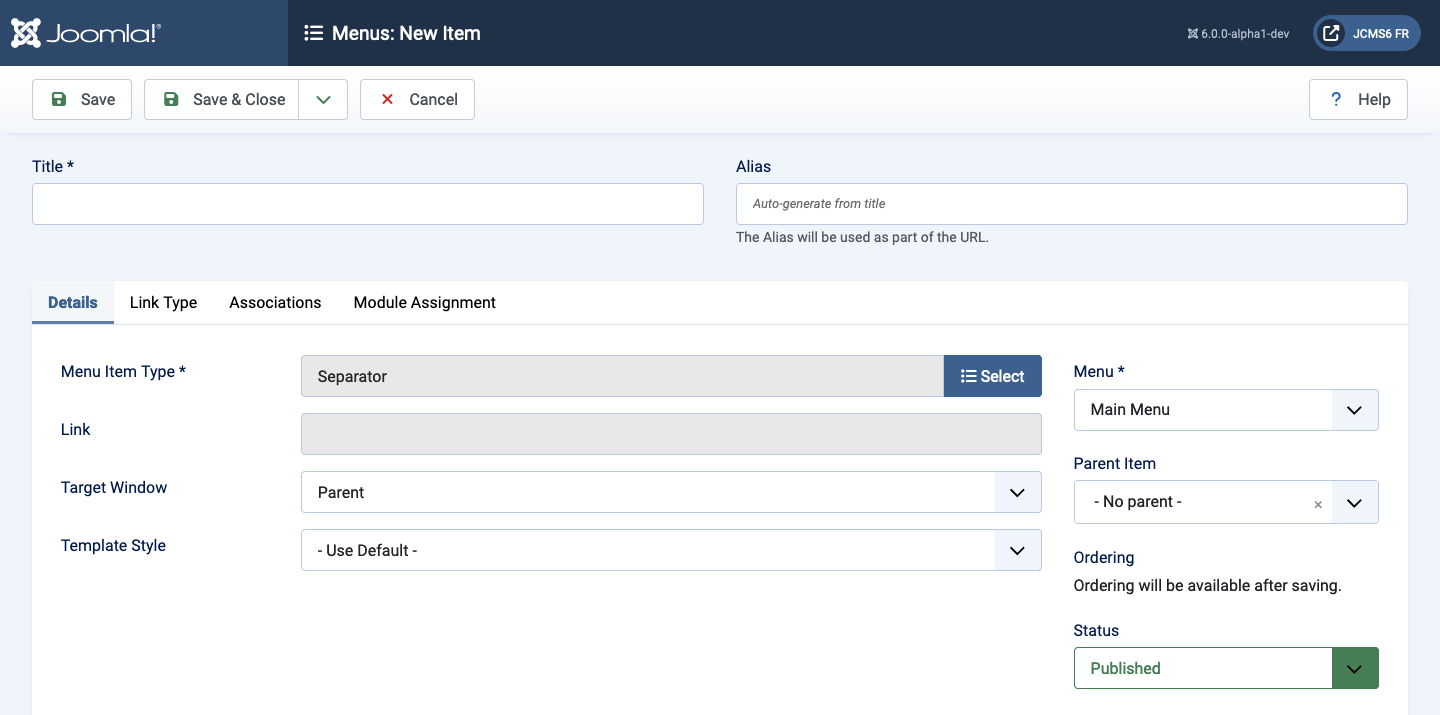This screenshot has width=1440, height=715.
Task: Open the Associations tab
Action: pos(275,302)
